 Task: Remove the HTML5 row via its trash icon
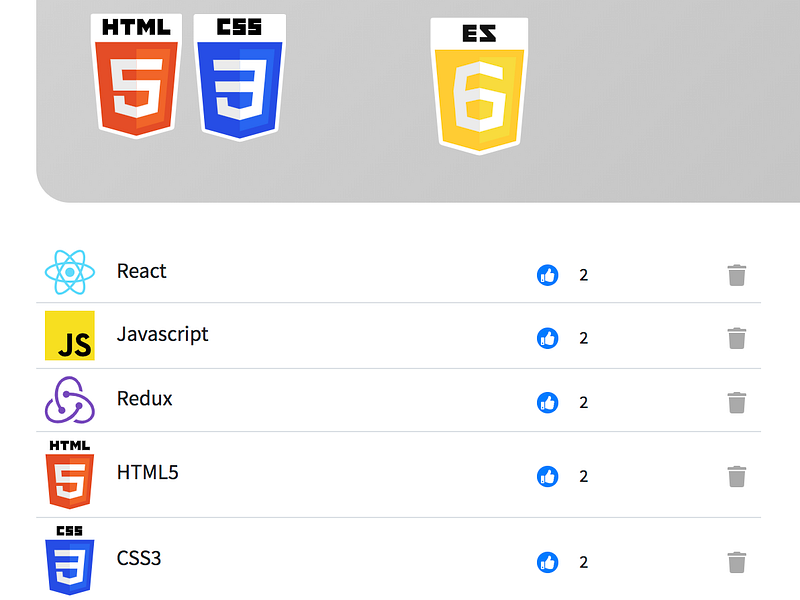coord(737,476)
